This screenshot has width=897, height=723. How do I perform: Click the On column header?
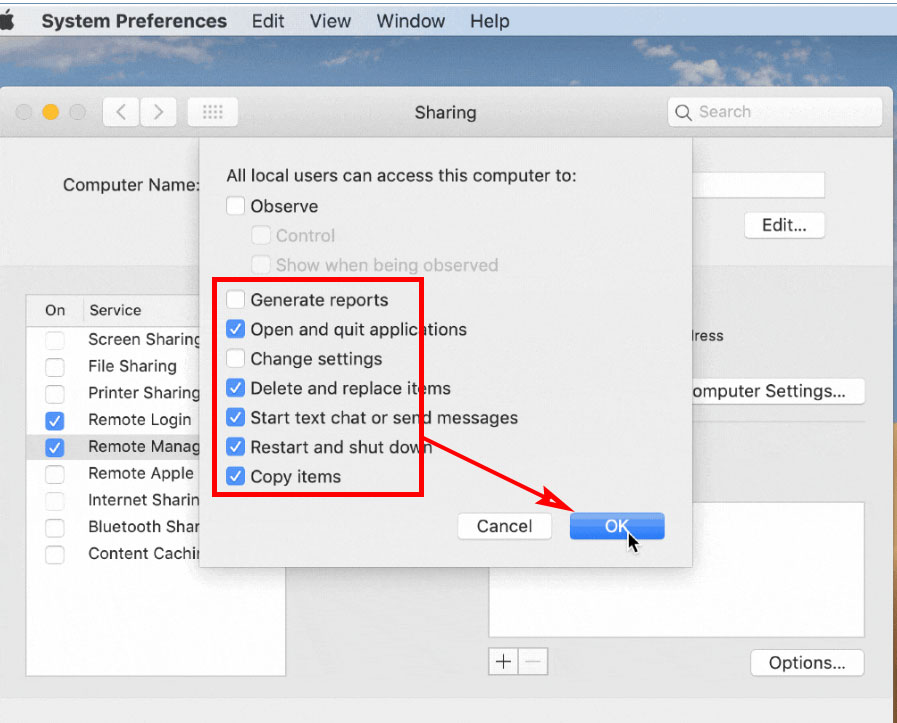coord(55,310)
